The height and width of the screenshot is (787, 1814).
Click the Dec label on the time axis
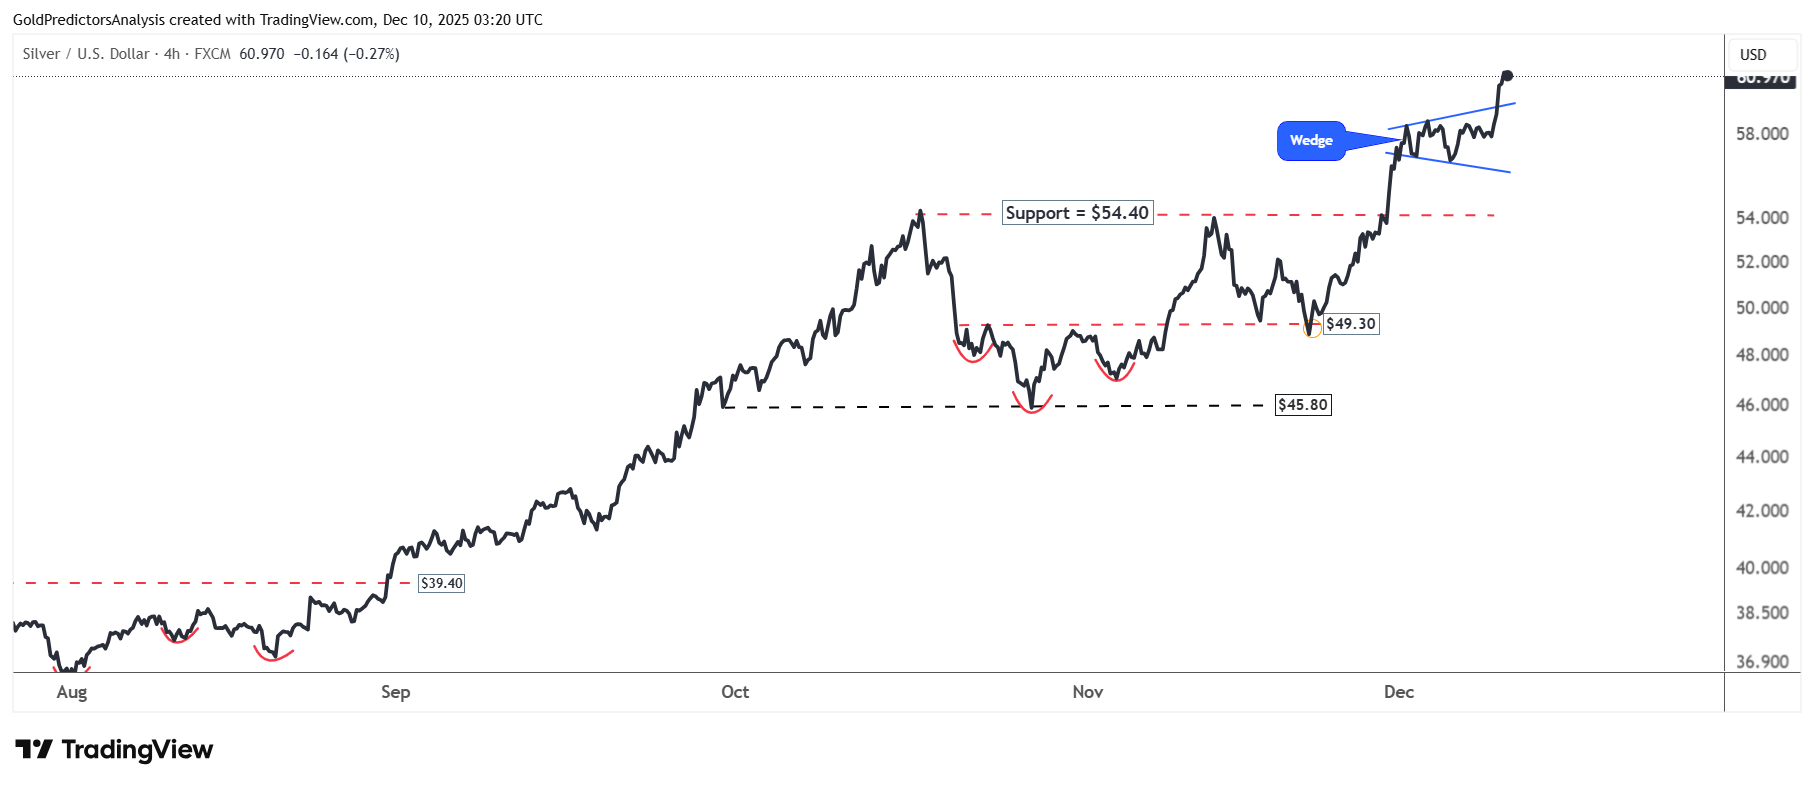[1398, 692]
